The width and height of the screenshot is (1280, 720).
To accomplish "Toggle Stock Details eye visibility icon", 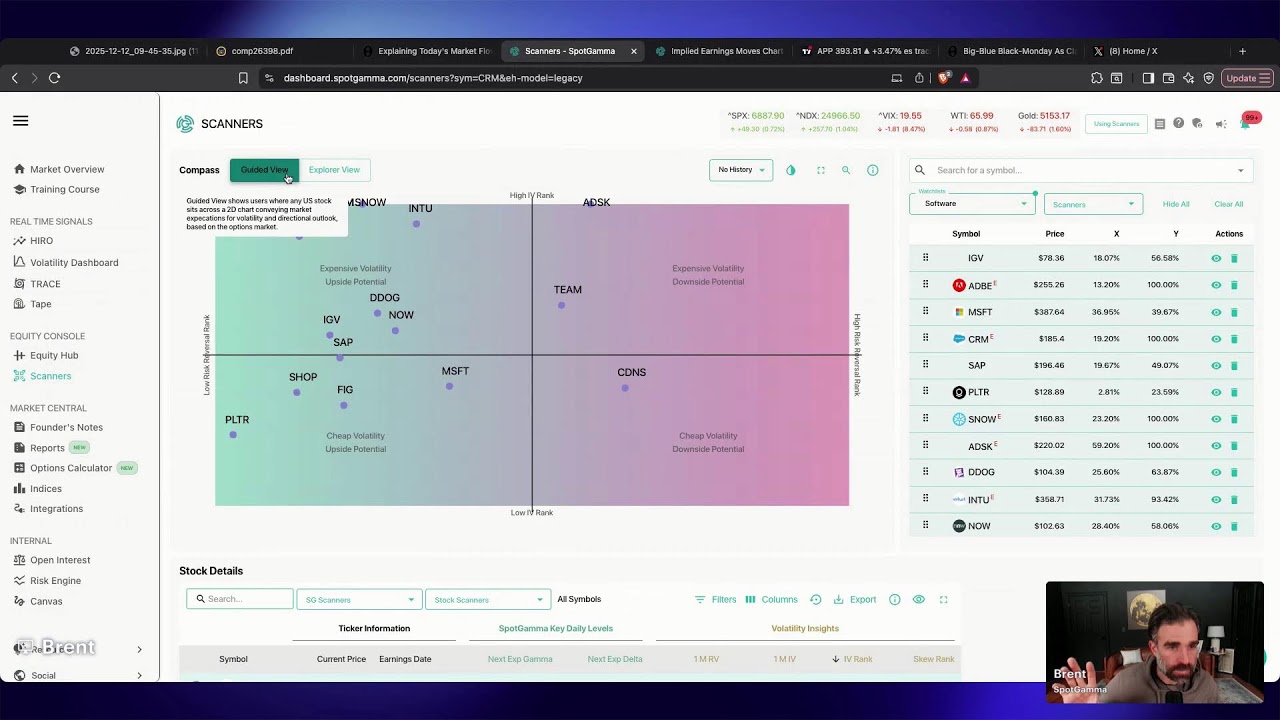I will click(x=919, y=600).
